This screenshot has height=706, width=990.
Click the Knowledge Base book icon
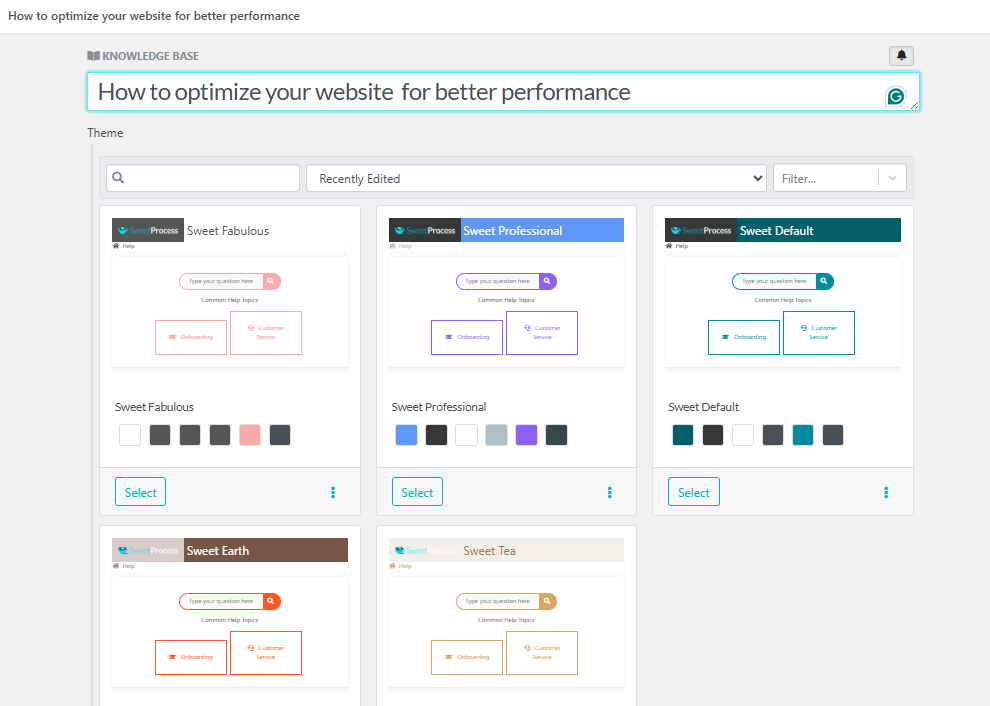click(93, 56)
